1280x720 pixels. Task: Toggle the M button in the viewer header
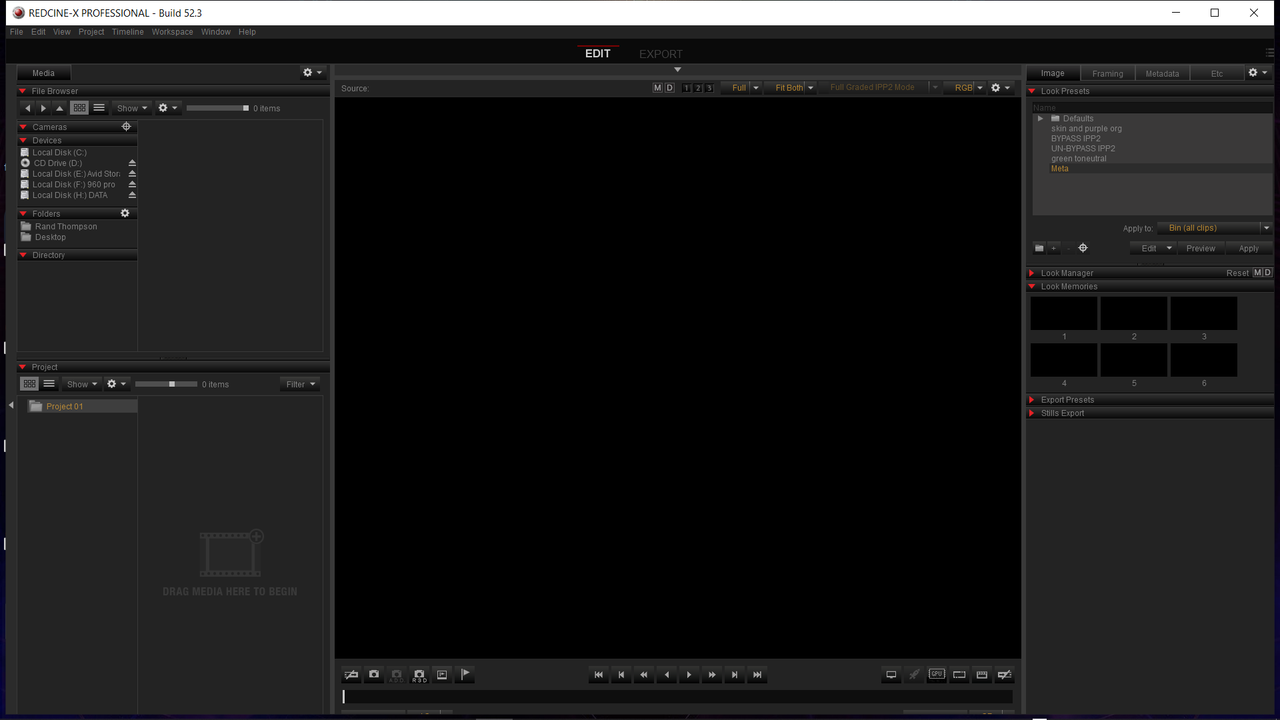pyautogui.click(x=657, y=88)
